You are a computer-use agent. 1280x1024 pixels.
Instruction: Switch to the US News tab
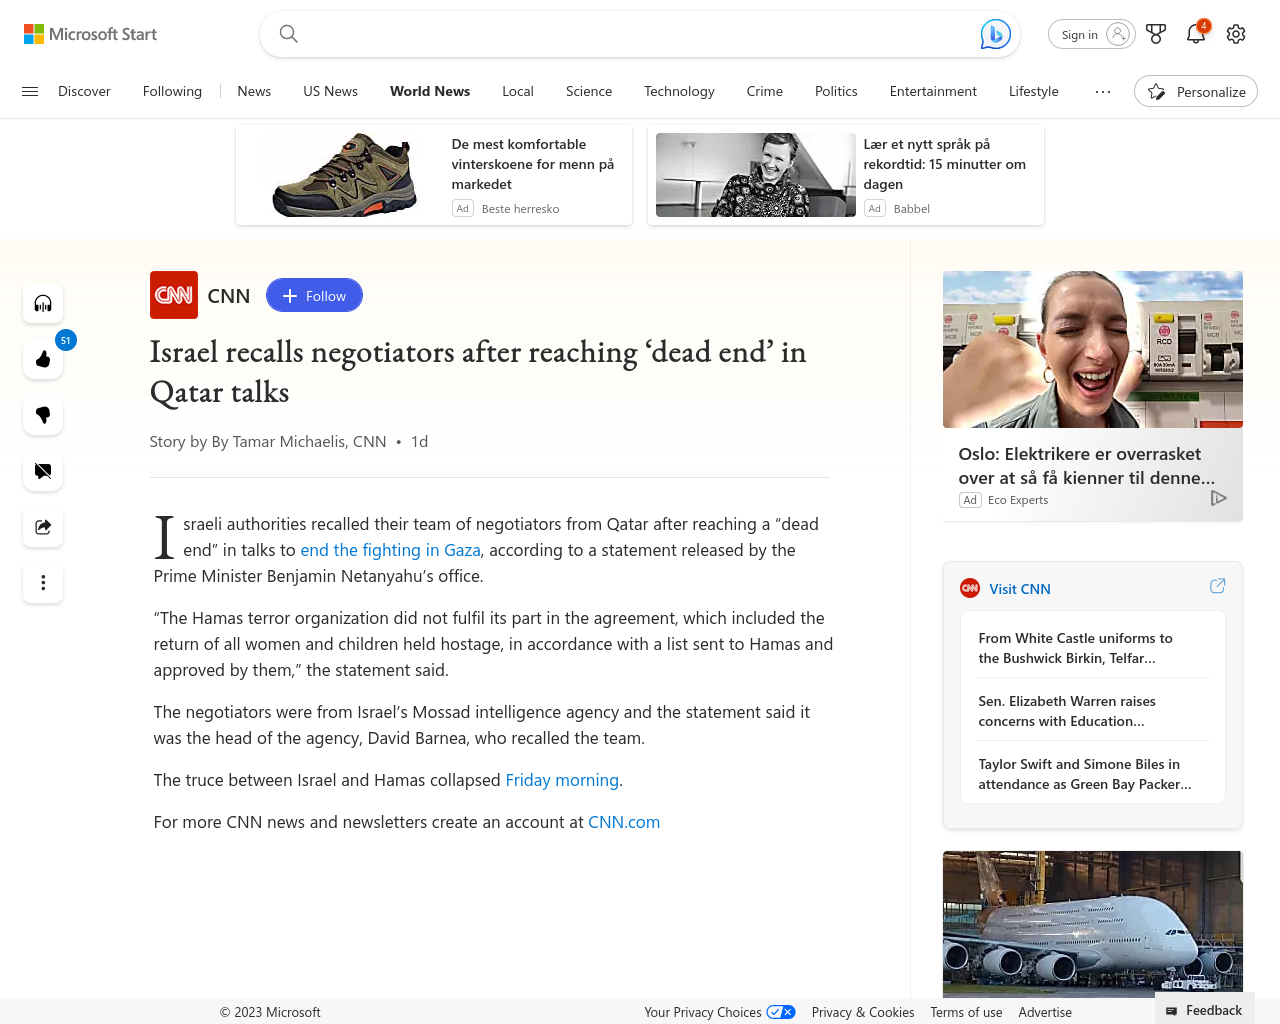[x=331, y=91]
